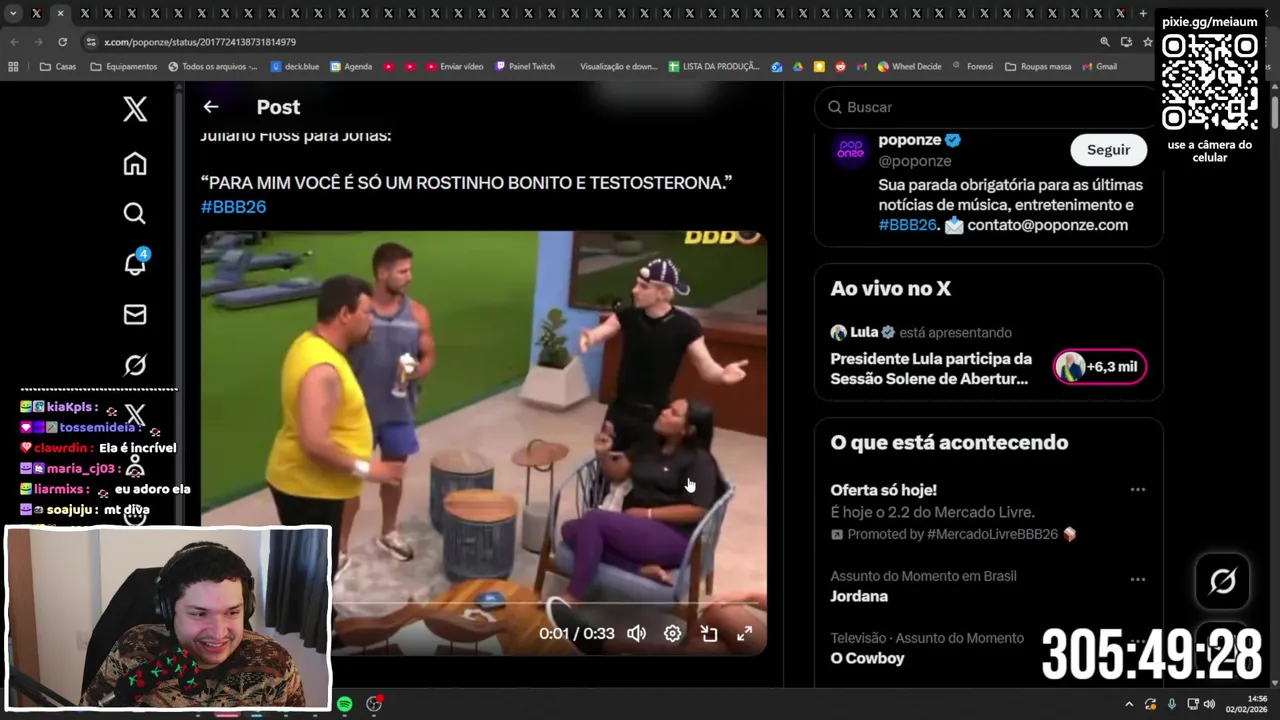Viewport: 1280px width, 720px height.
Task: Click browser back arrow
Action: pyautogui.click(x=14, y=42)
